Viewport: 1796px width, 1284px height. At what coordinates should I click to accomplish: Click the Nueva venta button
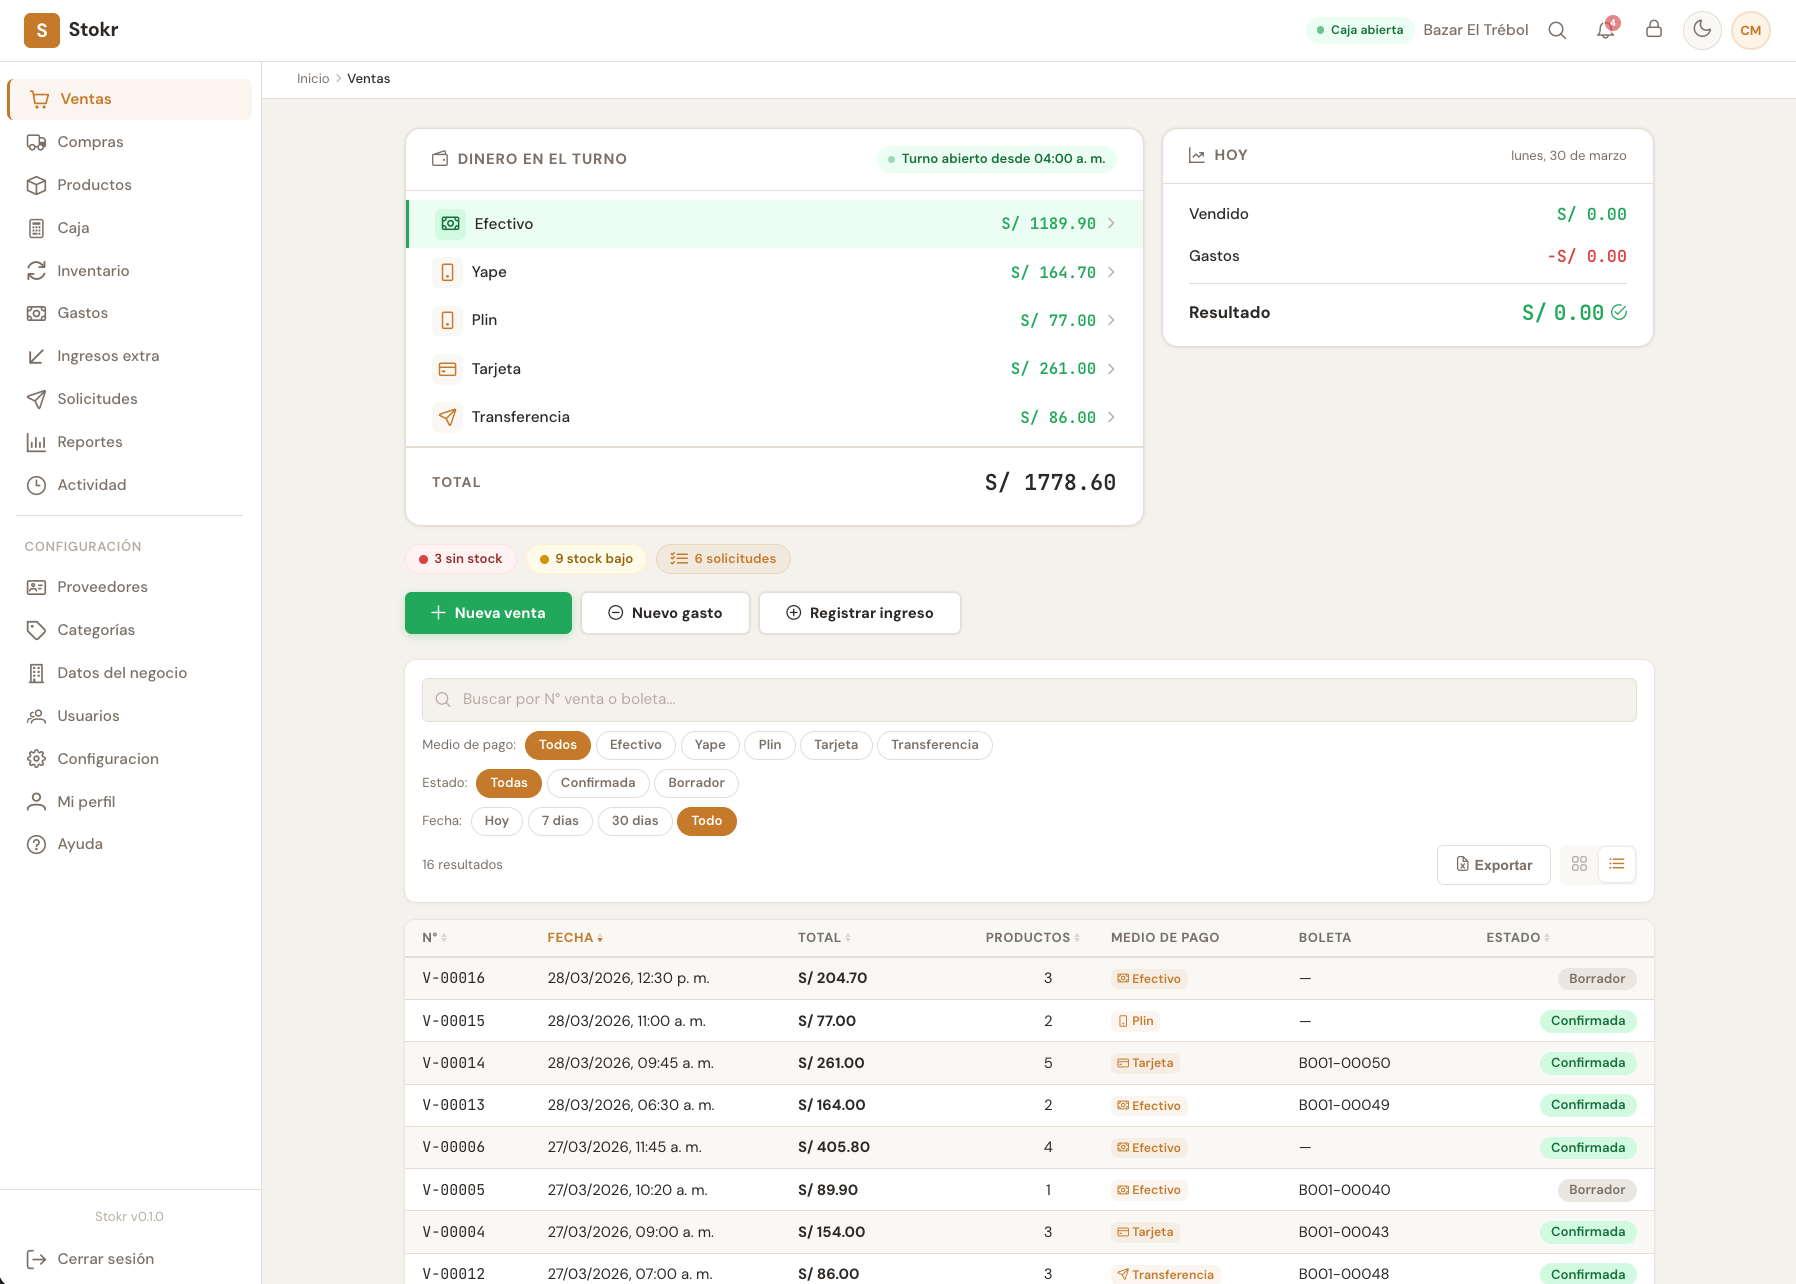[x=488, y=612]
